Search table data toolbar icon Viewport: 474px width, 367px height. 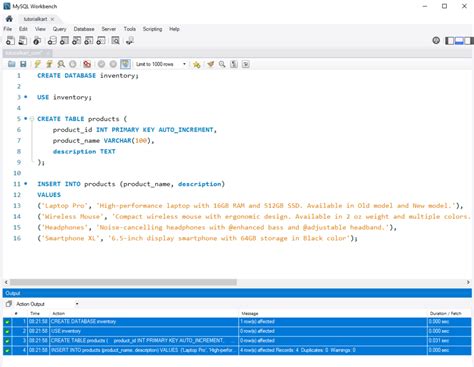pyautogui.click(x=115, y=41)
